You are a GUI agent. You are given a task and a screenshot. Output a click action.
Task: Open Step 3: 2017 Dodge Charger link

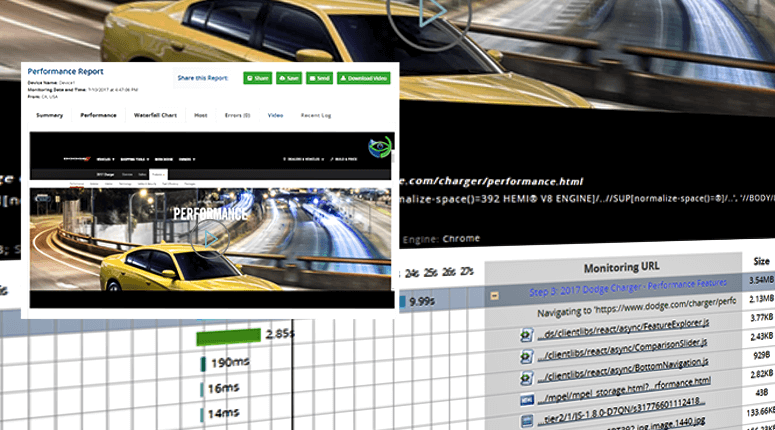[x=628, y=288]
